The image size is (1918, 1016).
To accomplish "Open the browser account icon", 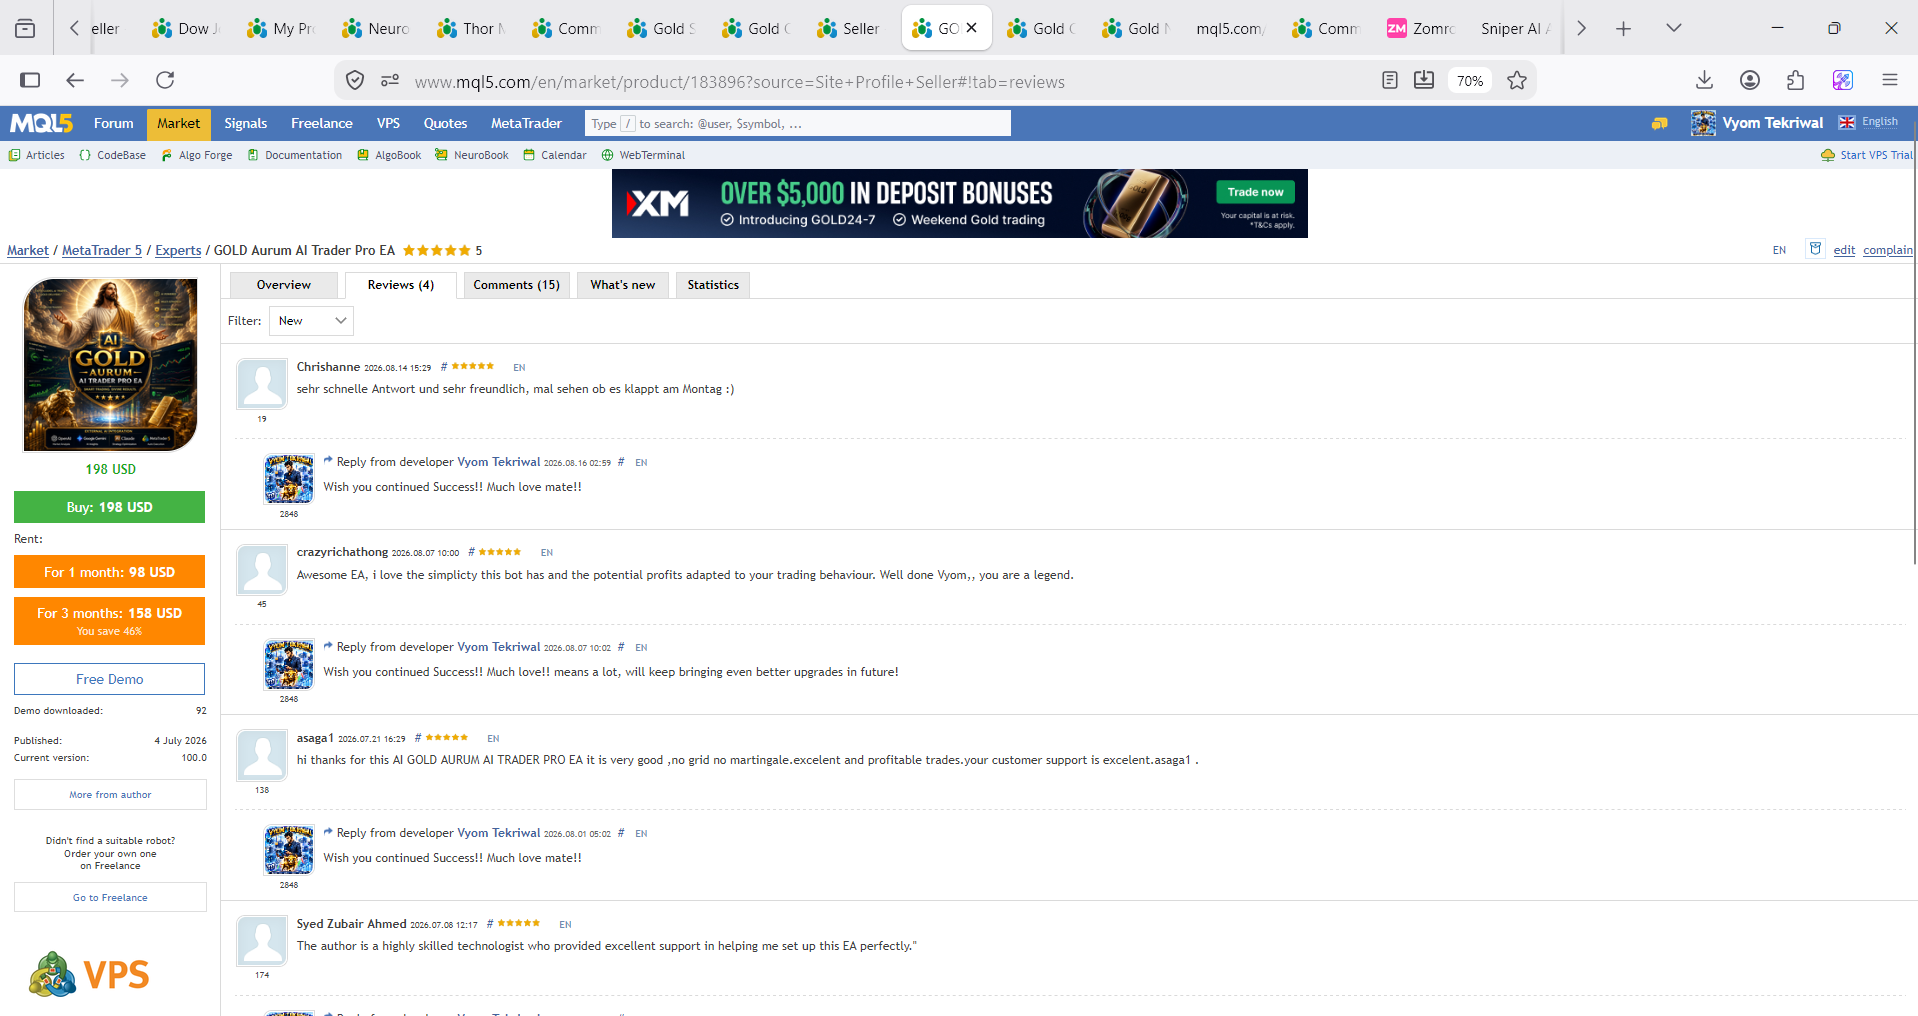I will 1750,80.
